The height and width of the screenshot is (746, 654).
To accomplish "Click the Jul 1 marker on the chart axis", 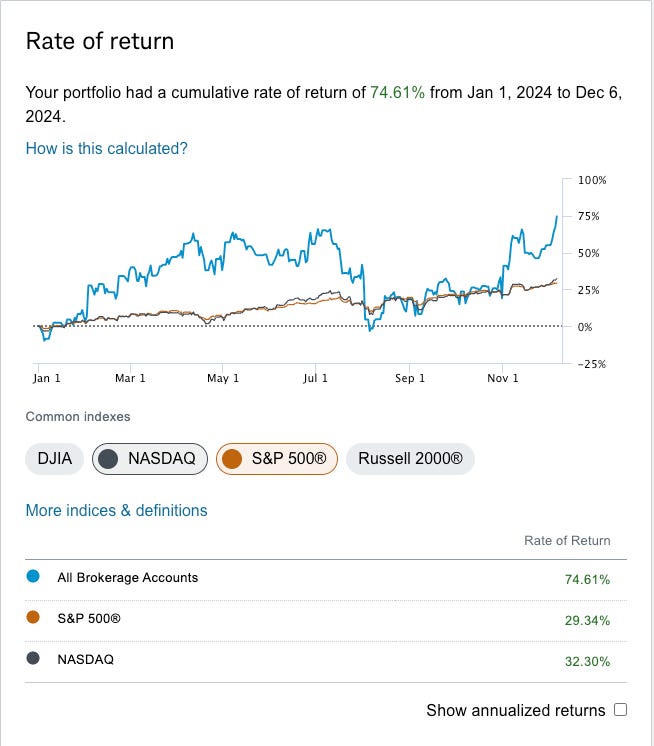I will [x=315, y=378].
